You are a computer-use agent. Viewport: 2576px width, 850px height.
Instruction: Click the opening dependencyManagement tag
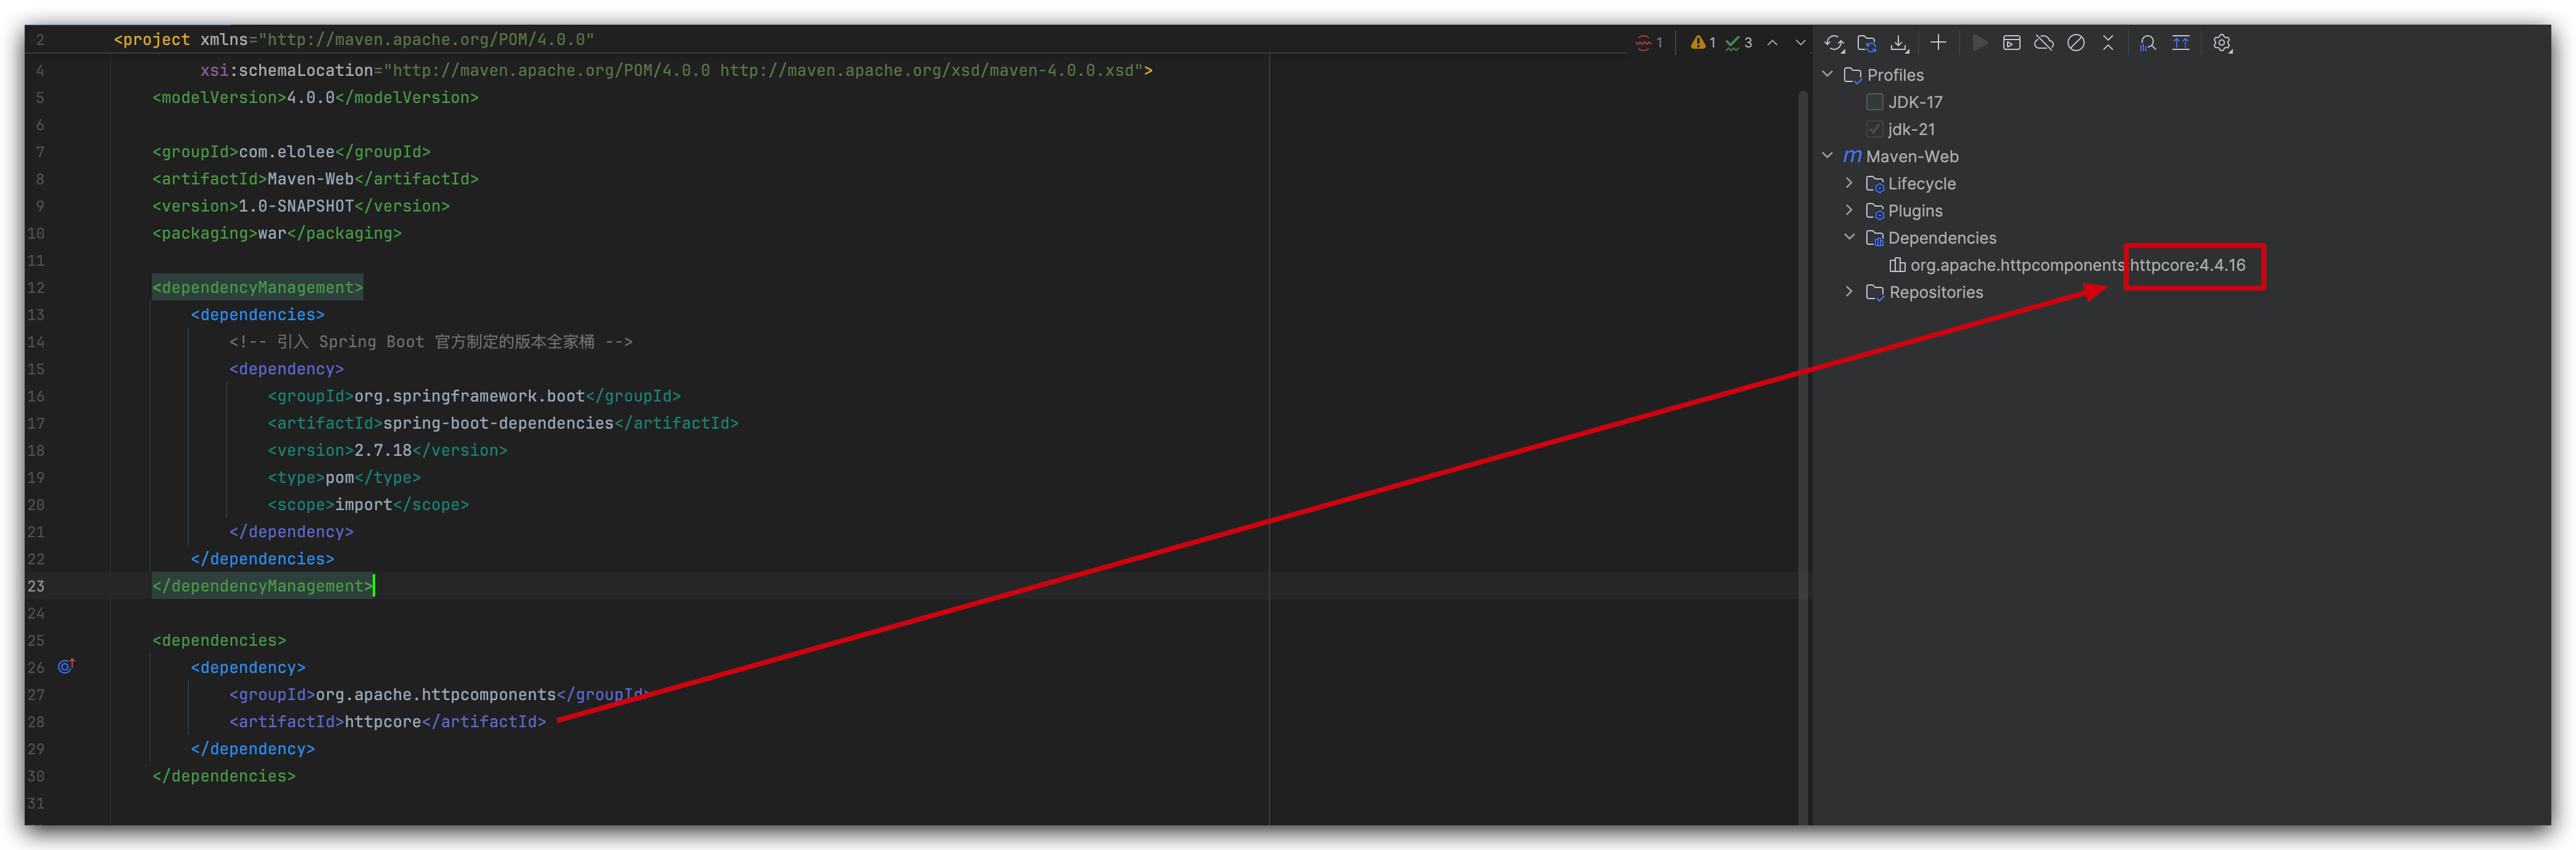point(257,287)
